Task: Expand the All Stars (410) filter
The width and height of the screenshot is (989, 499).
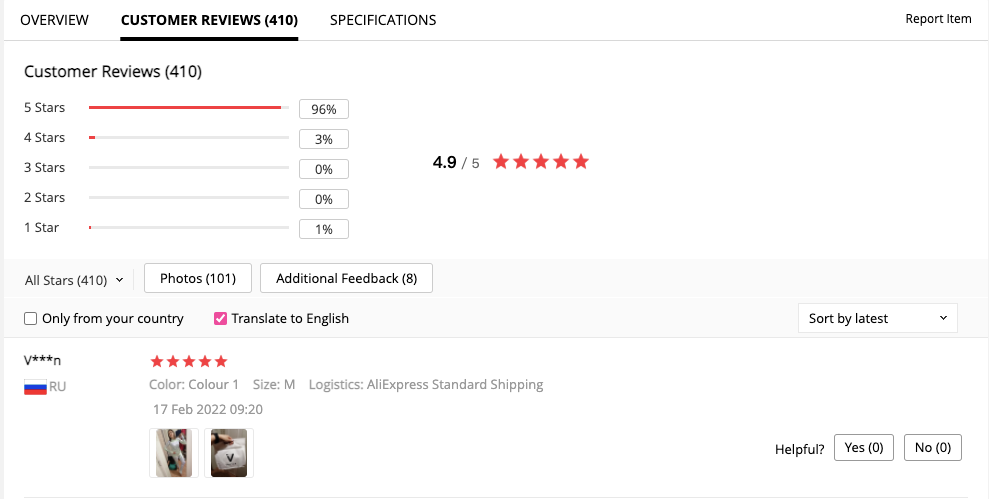Action: coord(74,280)
